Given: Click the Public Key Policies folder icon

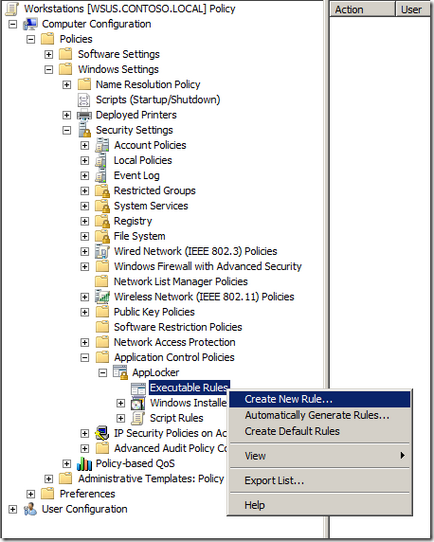Looking at the screenshot, I should [x=102, y=312].
